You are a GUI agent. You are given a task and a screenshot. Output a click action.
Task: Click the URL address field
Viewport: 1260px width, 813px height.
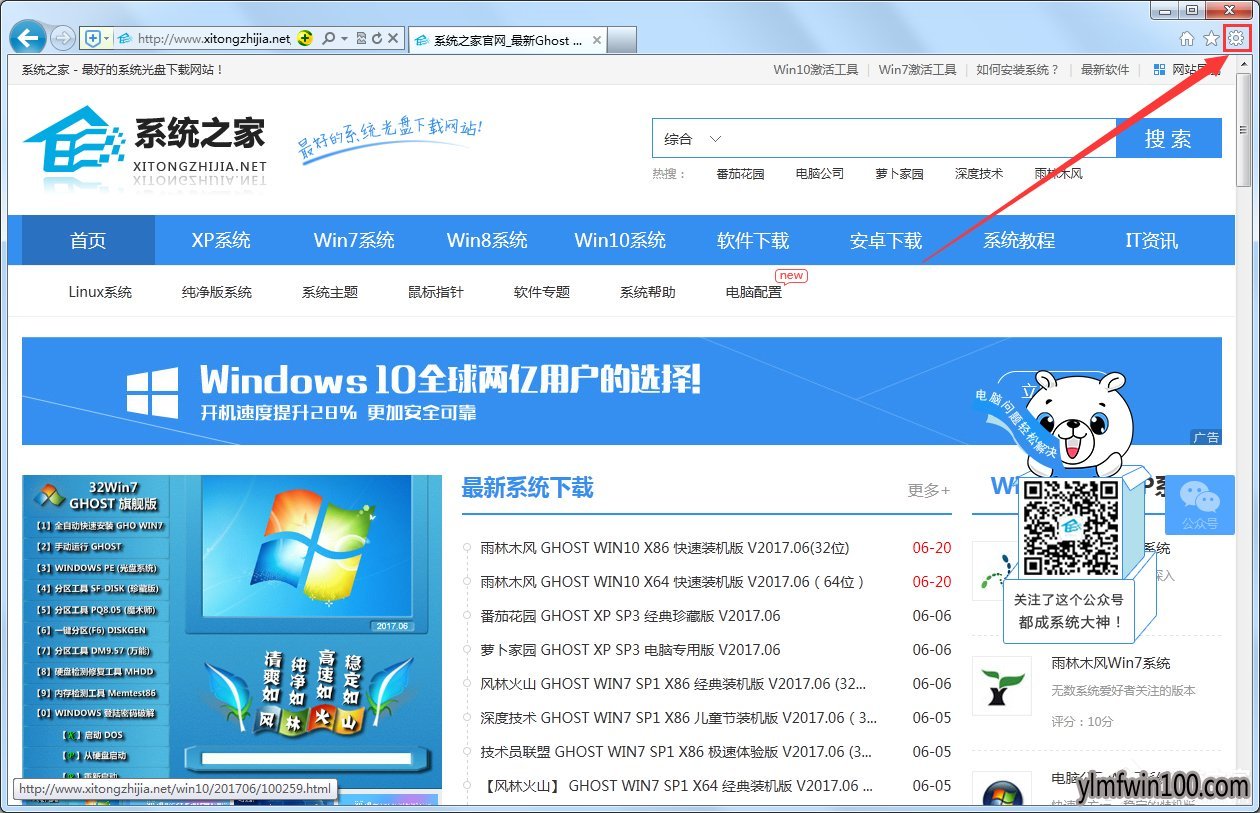coord(213,38)
